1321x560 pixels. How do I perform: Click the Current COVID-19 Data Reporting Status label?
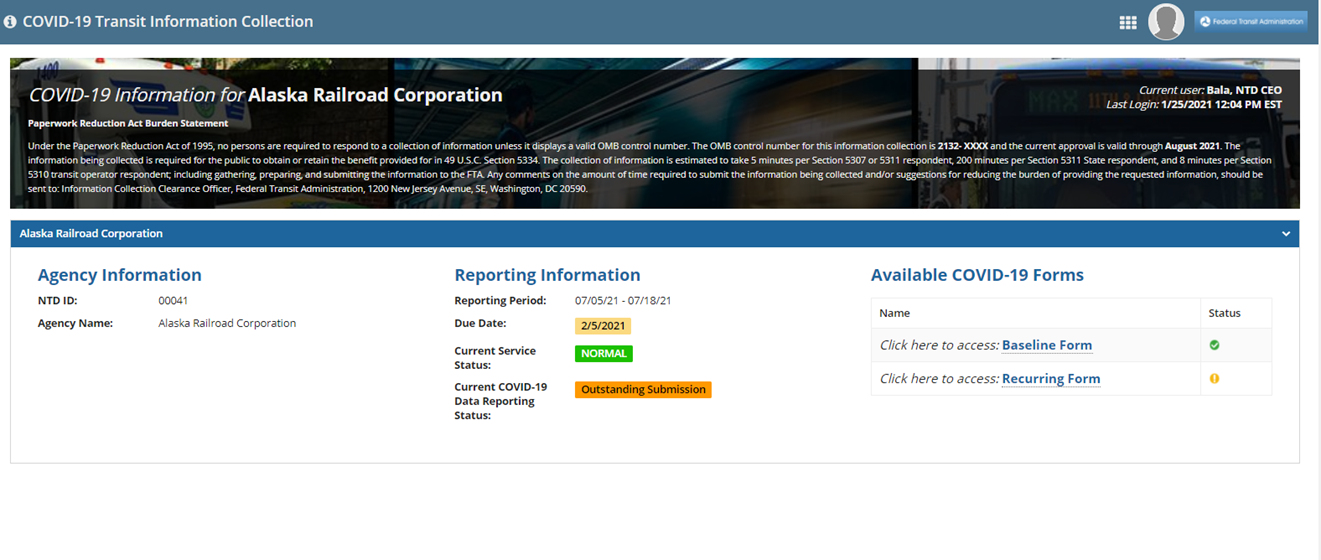click(501, 401)
